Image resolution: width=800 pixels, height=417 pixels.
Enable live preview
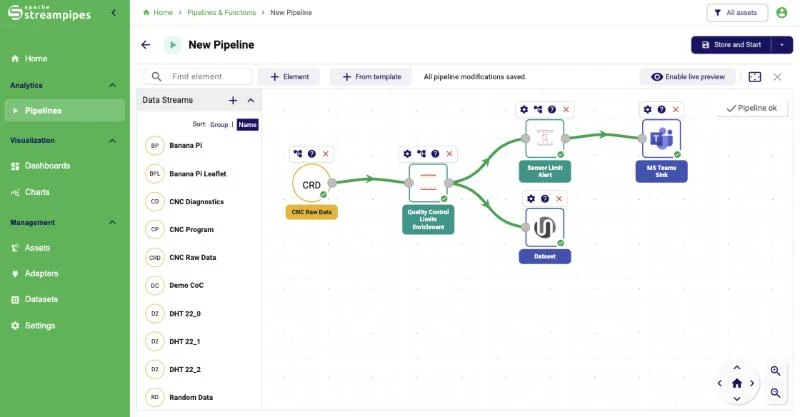(x=688, y=77)
